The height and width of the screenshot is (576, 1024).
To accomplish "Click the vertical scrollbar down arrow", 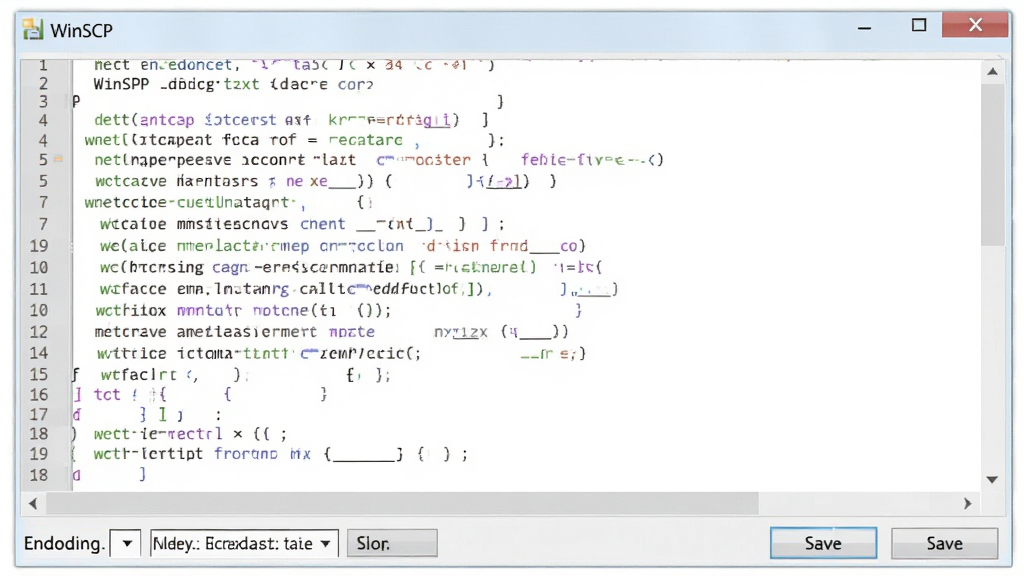I will 992,480.
